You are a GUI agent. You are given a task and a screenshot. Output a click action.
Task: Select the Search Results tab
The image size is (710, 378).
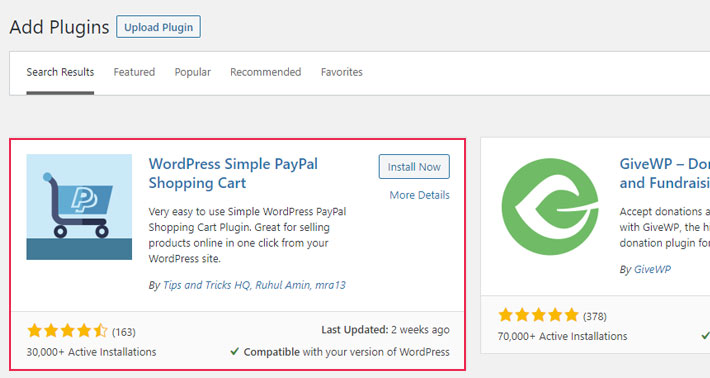coord(60,72)
